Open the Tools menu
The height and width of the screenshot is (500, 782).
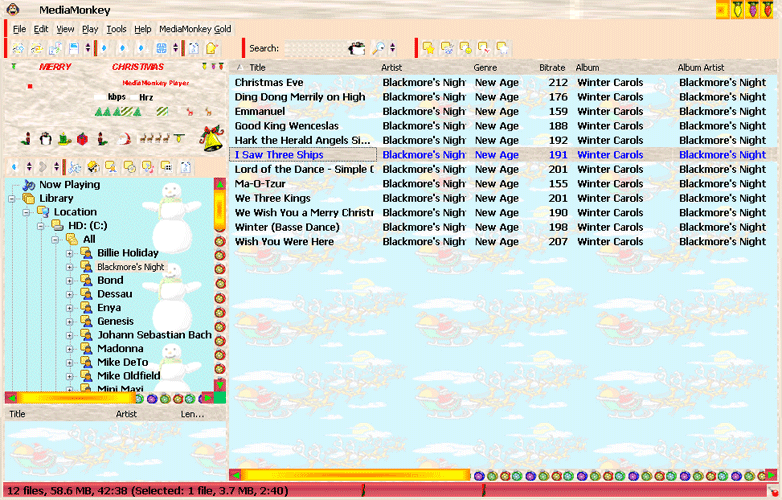coord(116,29)
